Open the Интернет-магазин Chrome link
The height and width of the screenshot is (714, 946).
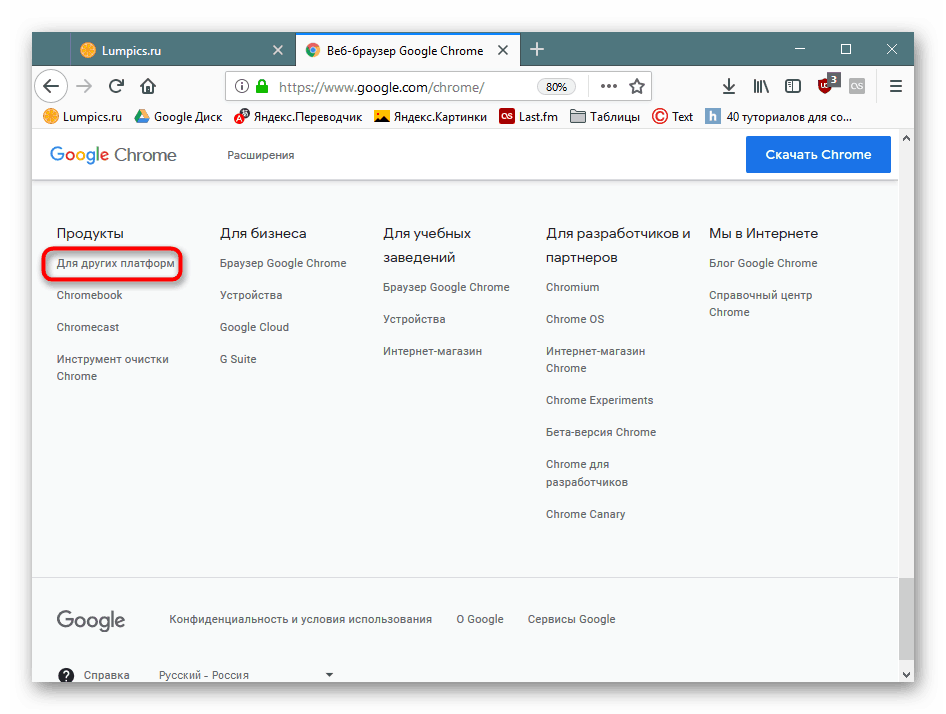pos(595,360)
